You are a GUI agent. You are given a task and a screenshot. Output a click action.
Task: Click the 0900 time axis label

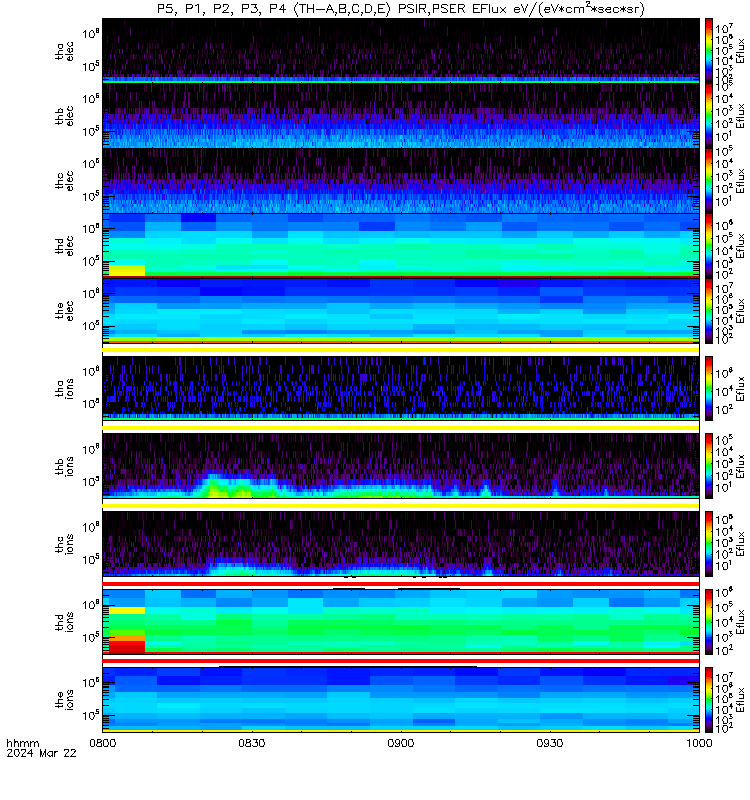click(401, 743)
